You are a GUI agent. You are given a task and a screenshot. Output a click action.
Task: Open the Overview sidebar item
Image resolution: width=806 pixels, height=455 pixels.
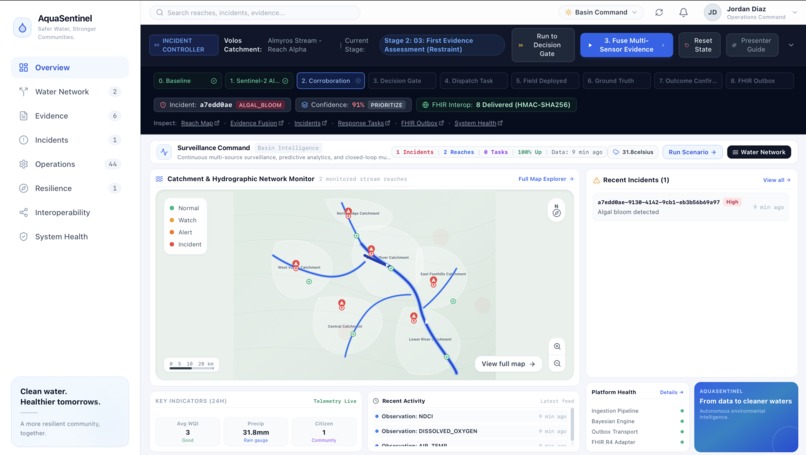pyautogui.click(x=70, y=67)
